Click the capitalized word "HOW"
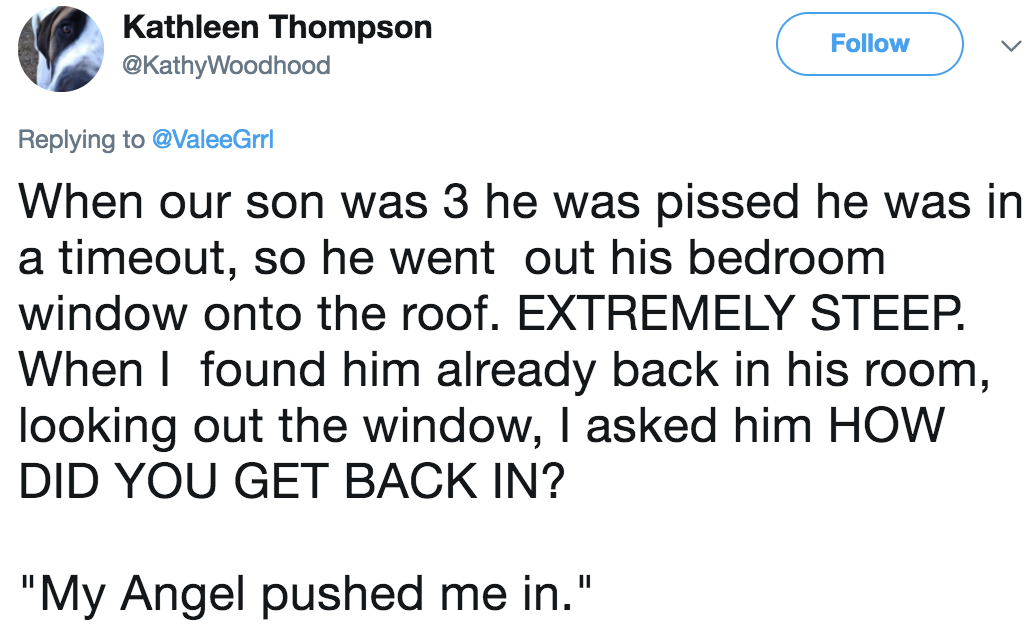This screenshot has height=628, width=1032. point(887,425)
